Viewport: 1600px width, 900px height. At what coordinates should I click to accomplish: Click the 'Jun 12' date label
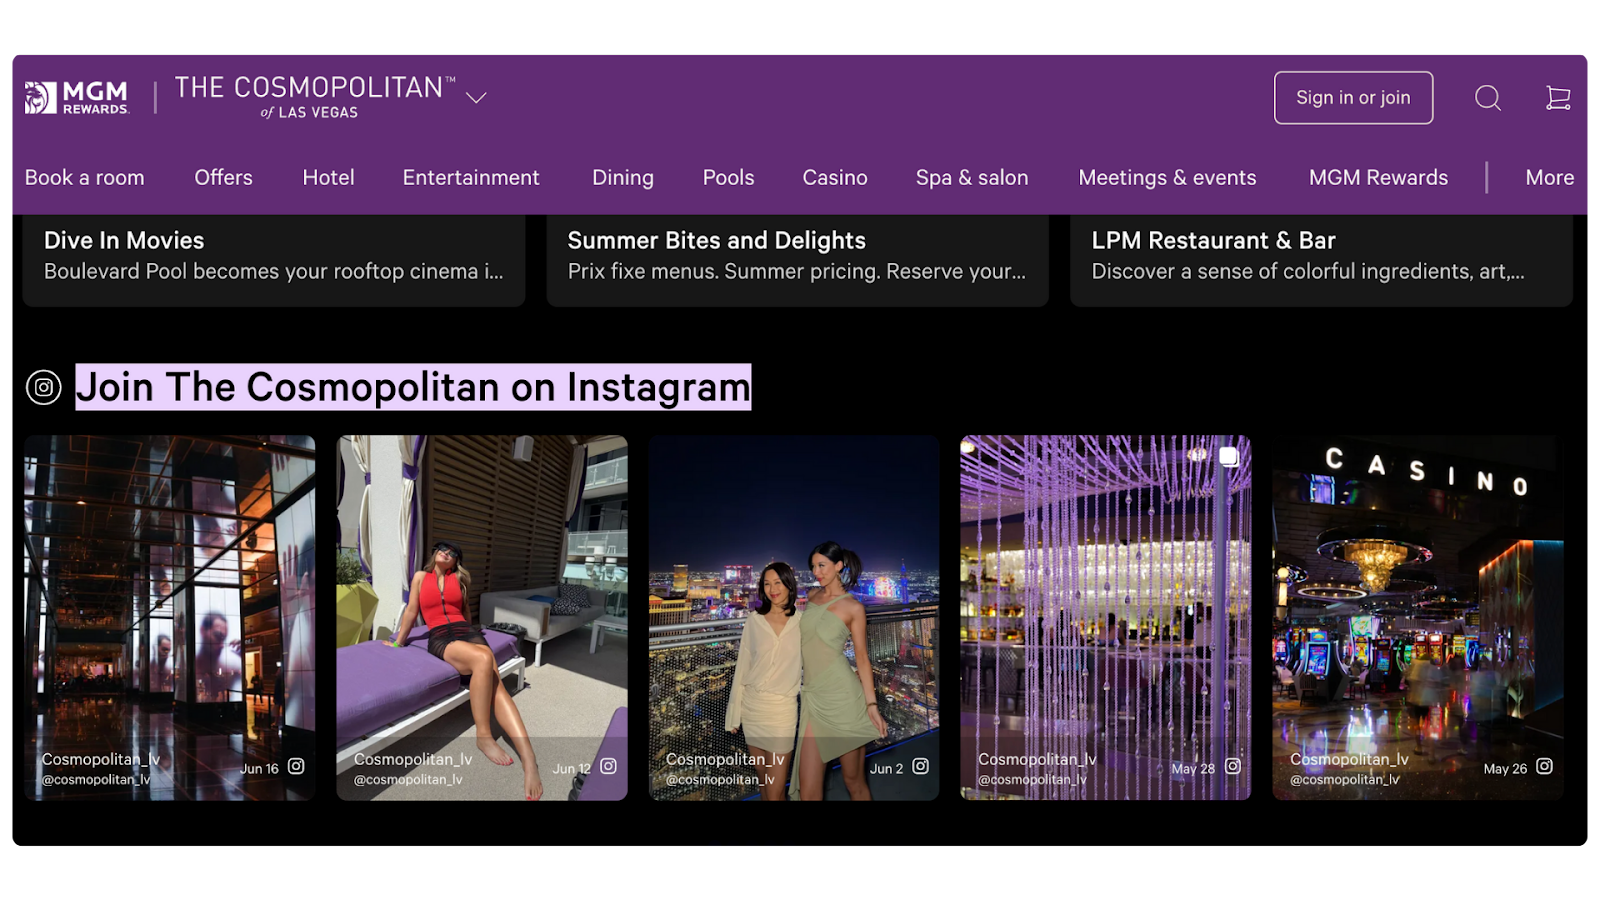coord(572,769)
